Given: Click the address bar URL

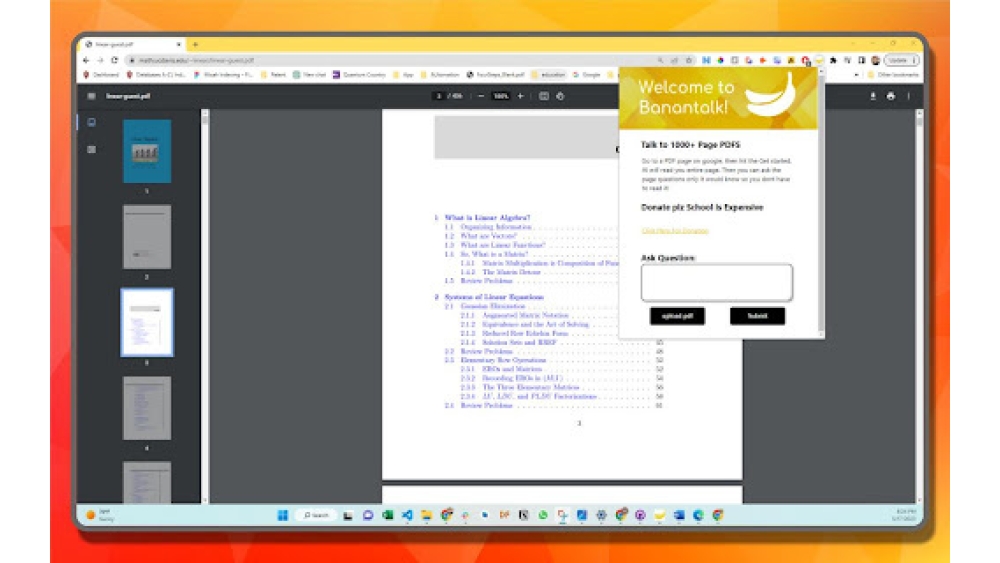Looking at the screenshot, I should point(196,60).
